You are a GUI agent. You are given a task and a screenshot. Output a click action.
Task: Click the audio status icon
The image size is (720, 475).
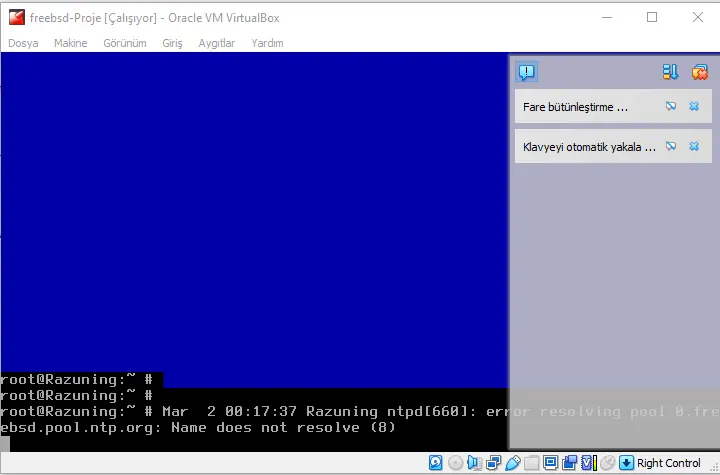point(474,463)
